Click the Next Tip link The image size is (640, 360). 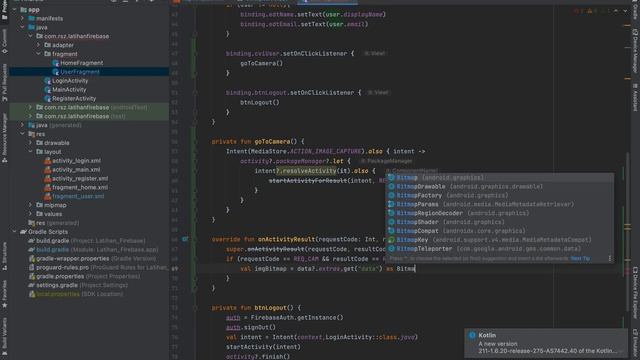point(580,258)
